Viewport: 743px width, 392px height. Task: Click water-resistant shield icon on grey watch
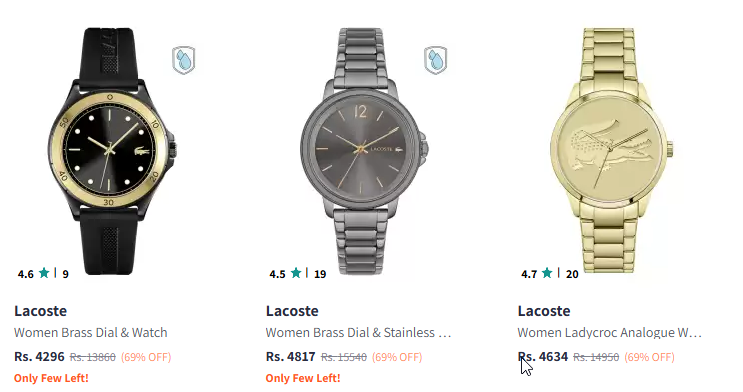click(435, 60)
